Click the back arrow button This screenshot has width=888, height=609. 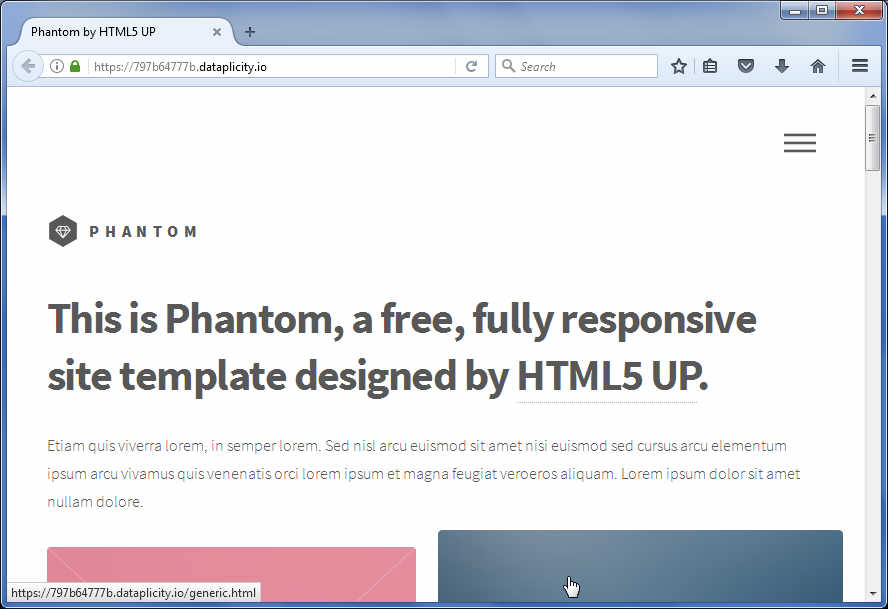tap(28, 67)
